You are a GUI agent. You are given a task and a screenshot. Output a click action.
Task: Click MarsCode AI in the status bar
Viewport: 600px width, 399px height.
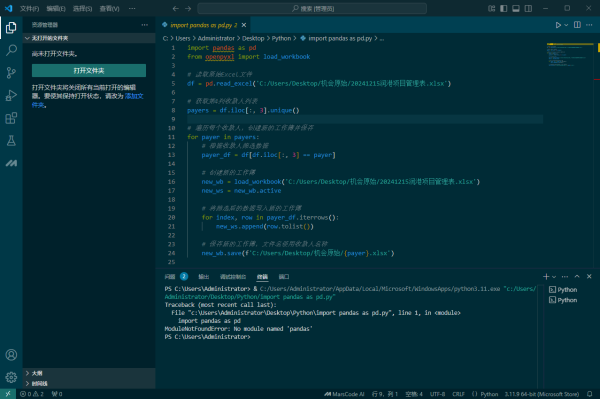[344, 394]
